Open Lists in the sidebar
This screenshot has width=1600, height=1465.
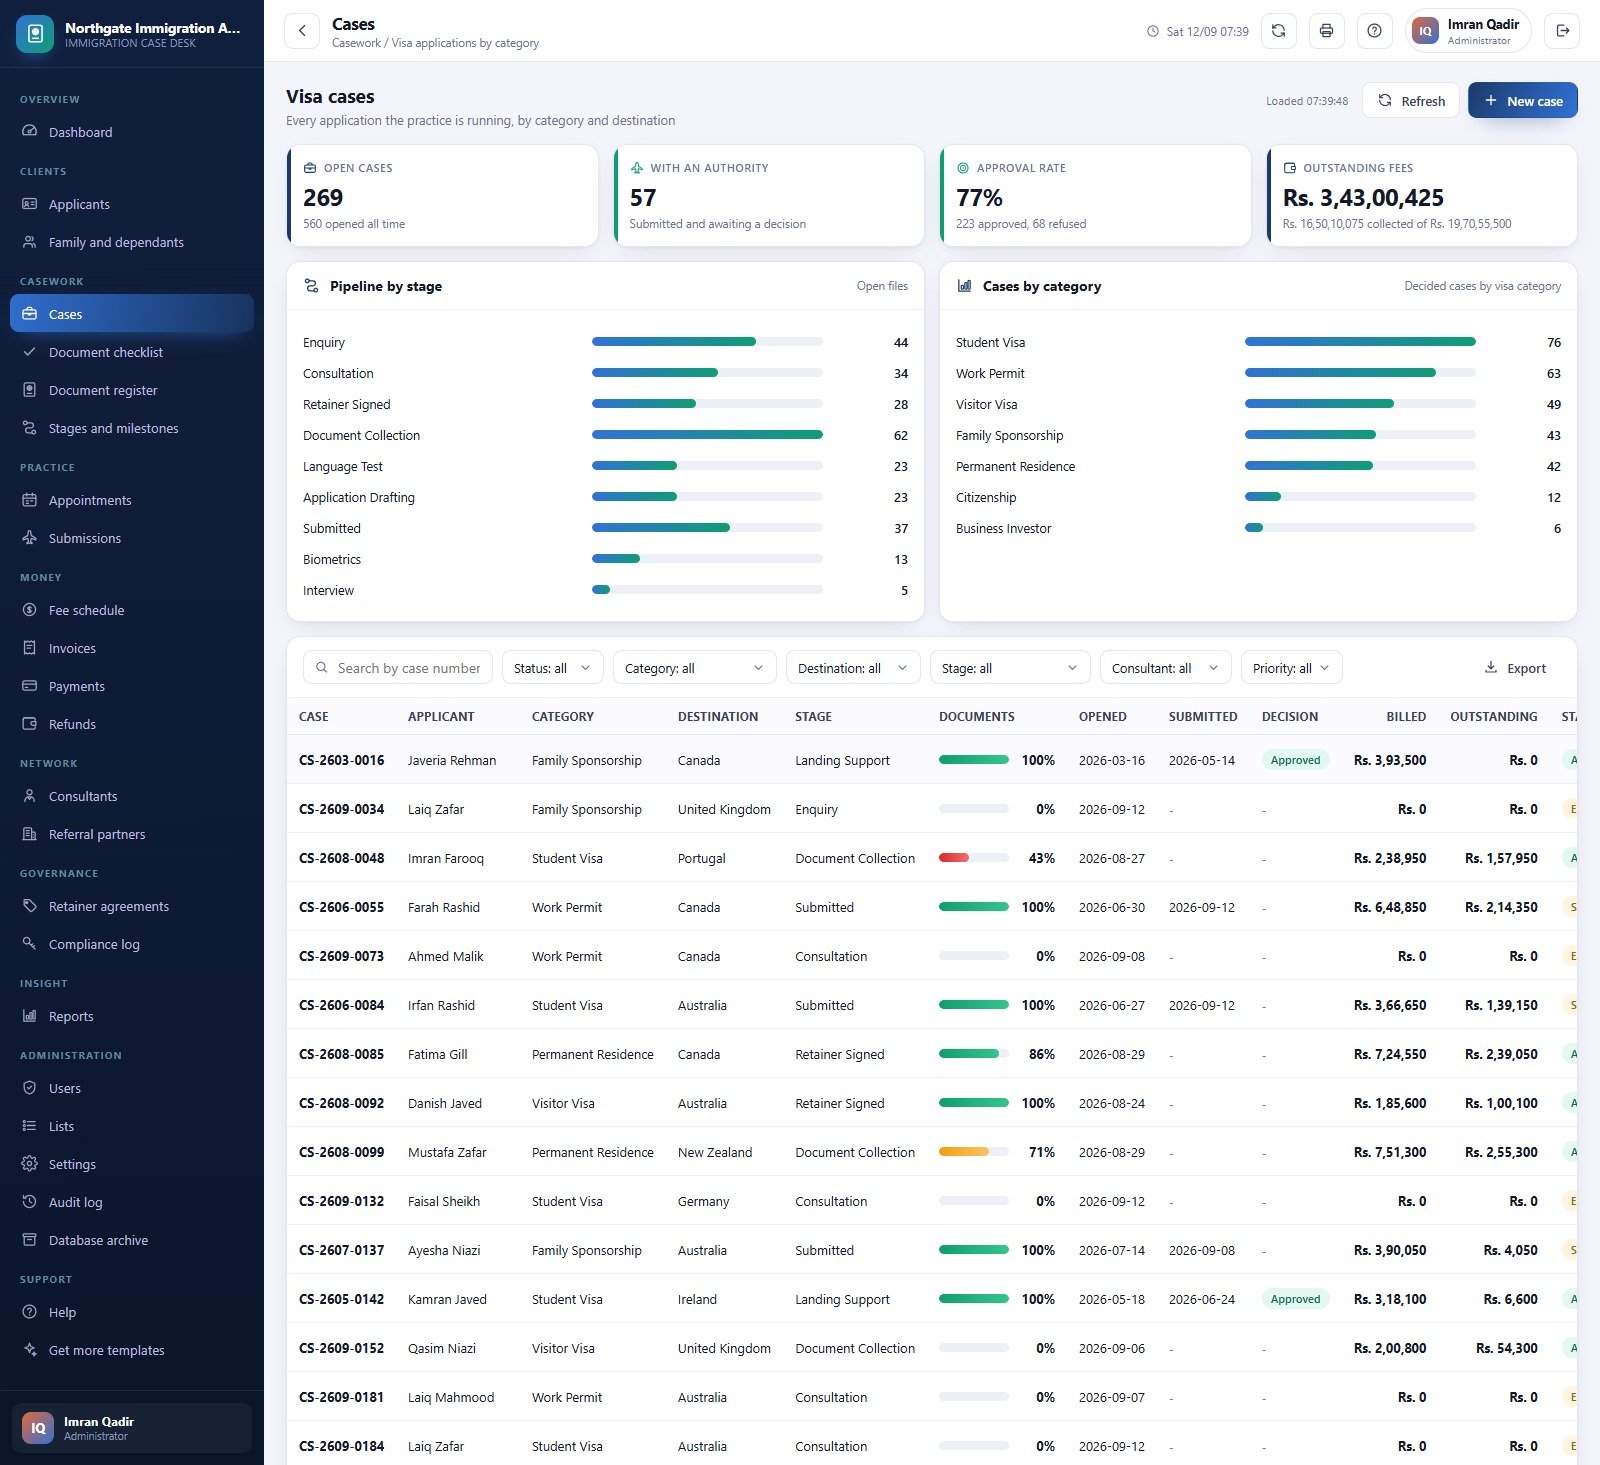point(132,1126)
